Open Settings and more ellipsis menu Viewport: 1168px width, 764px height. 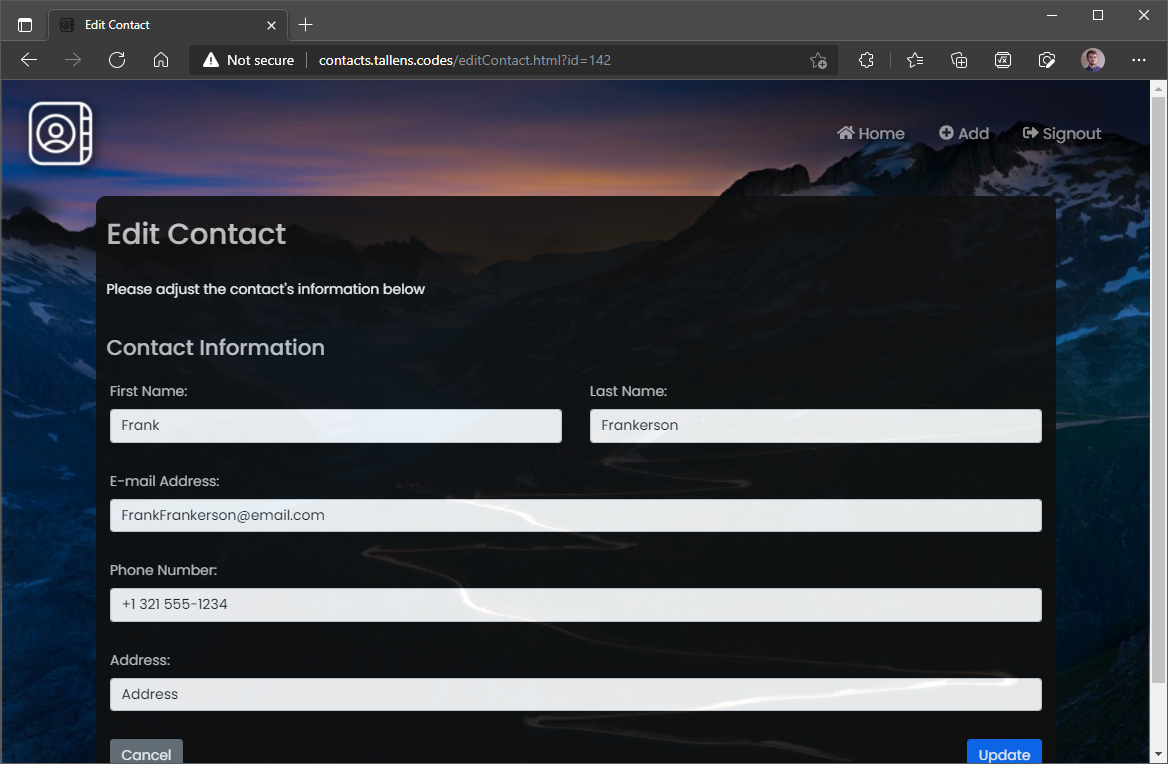coord(1139,60)
